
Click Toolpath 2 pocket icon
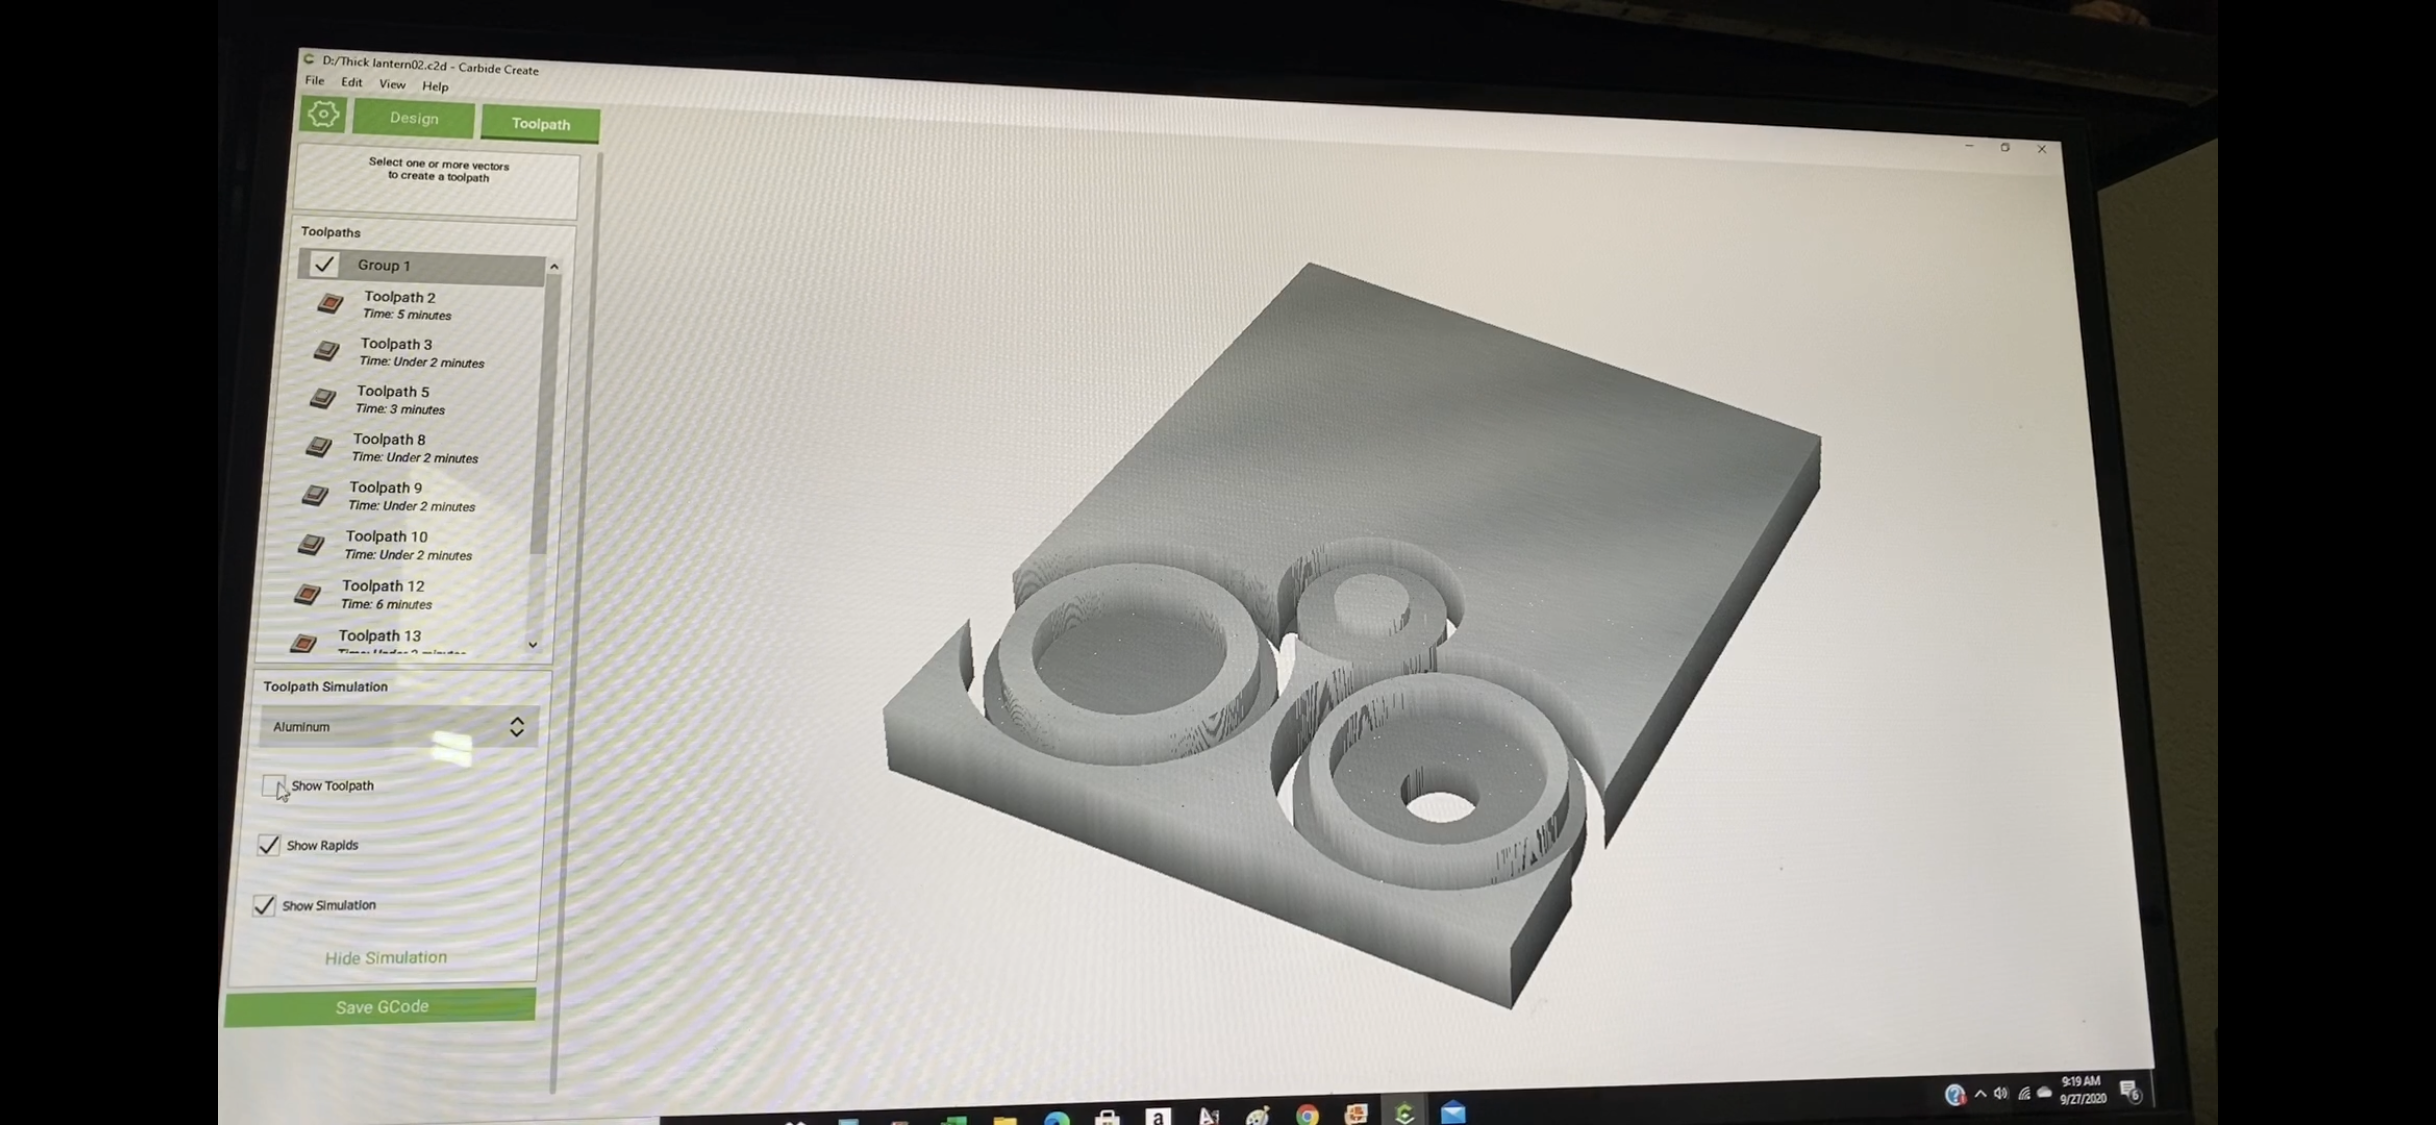pos(330,303)
